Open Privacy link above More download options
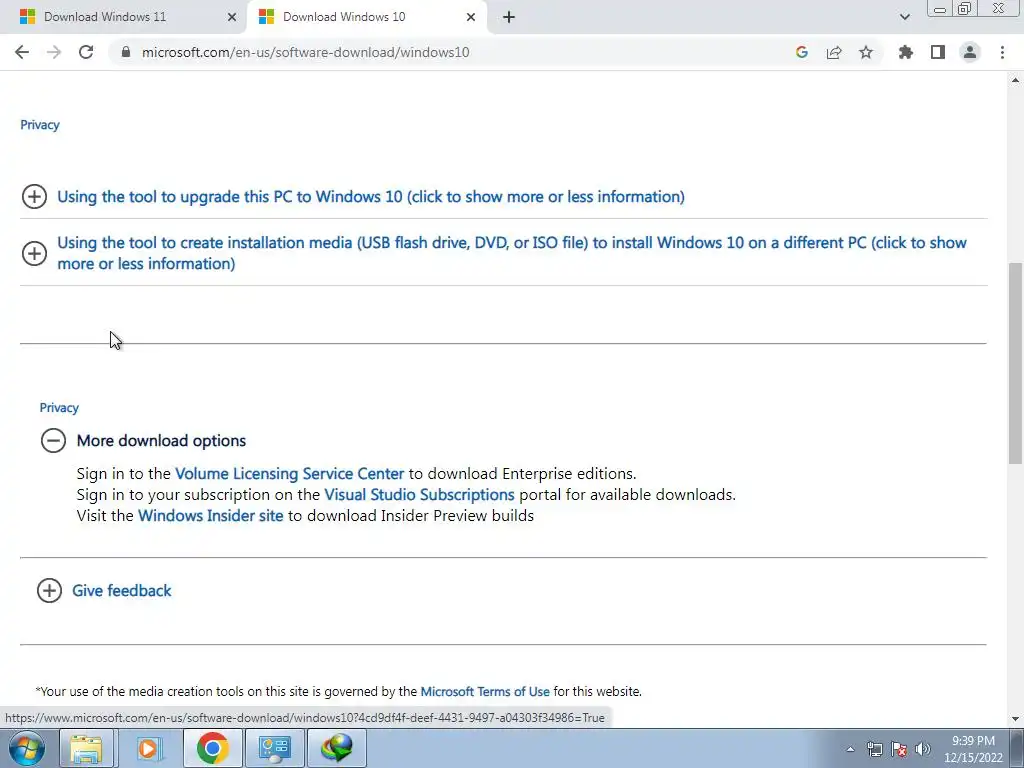1024x768 pixels. [59, 408]
